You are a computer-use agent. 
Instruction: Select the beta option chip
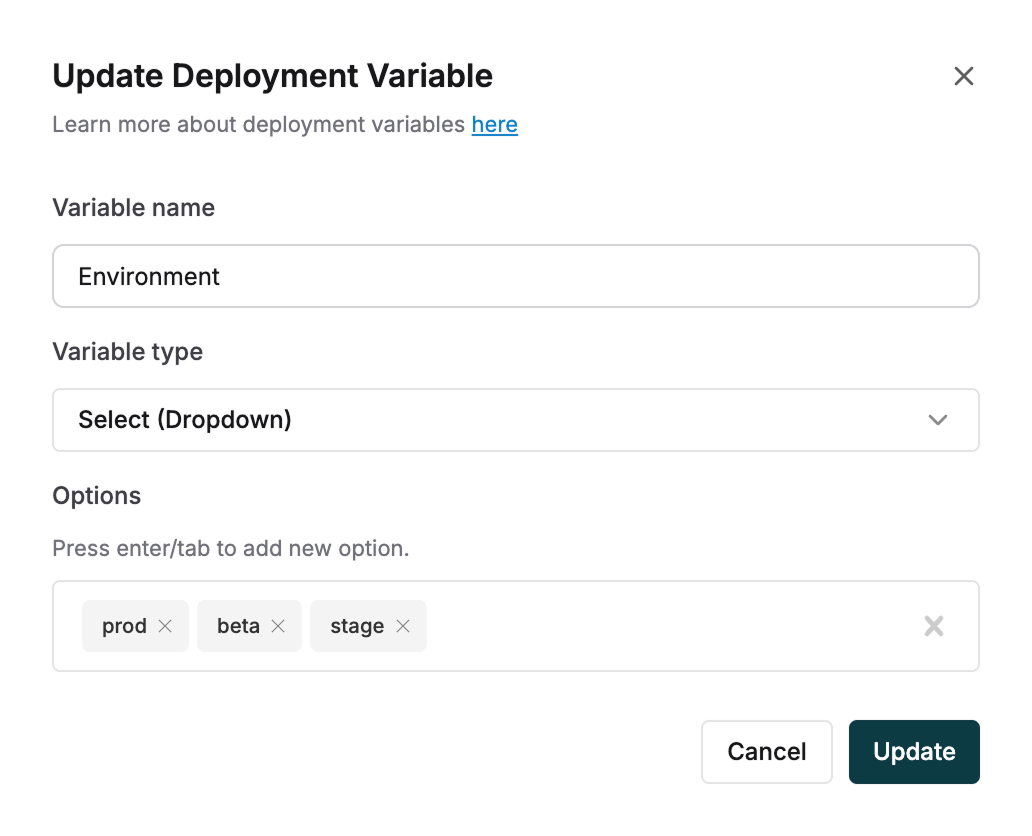[237, 626]
